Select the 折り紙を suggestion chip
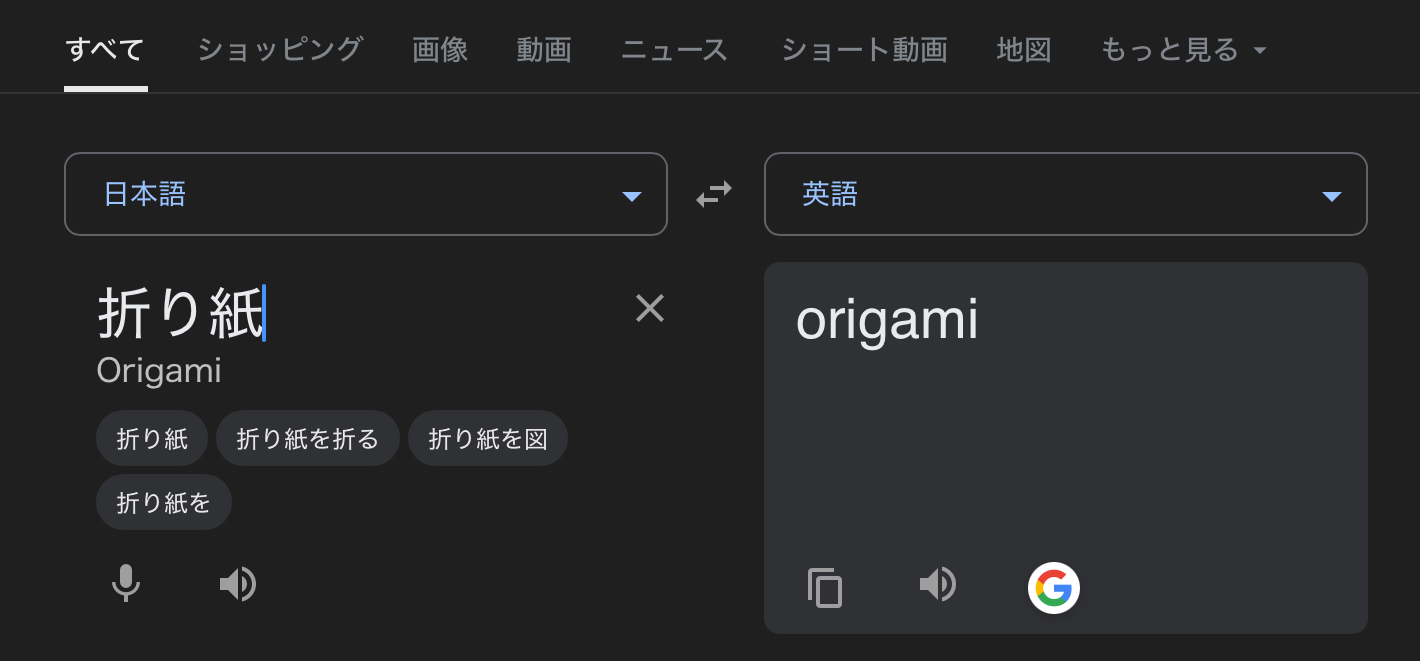 (164, 502)
